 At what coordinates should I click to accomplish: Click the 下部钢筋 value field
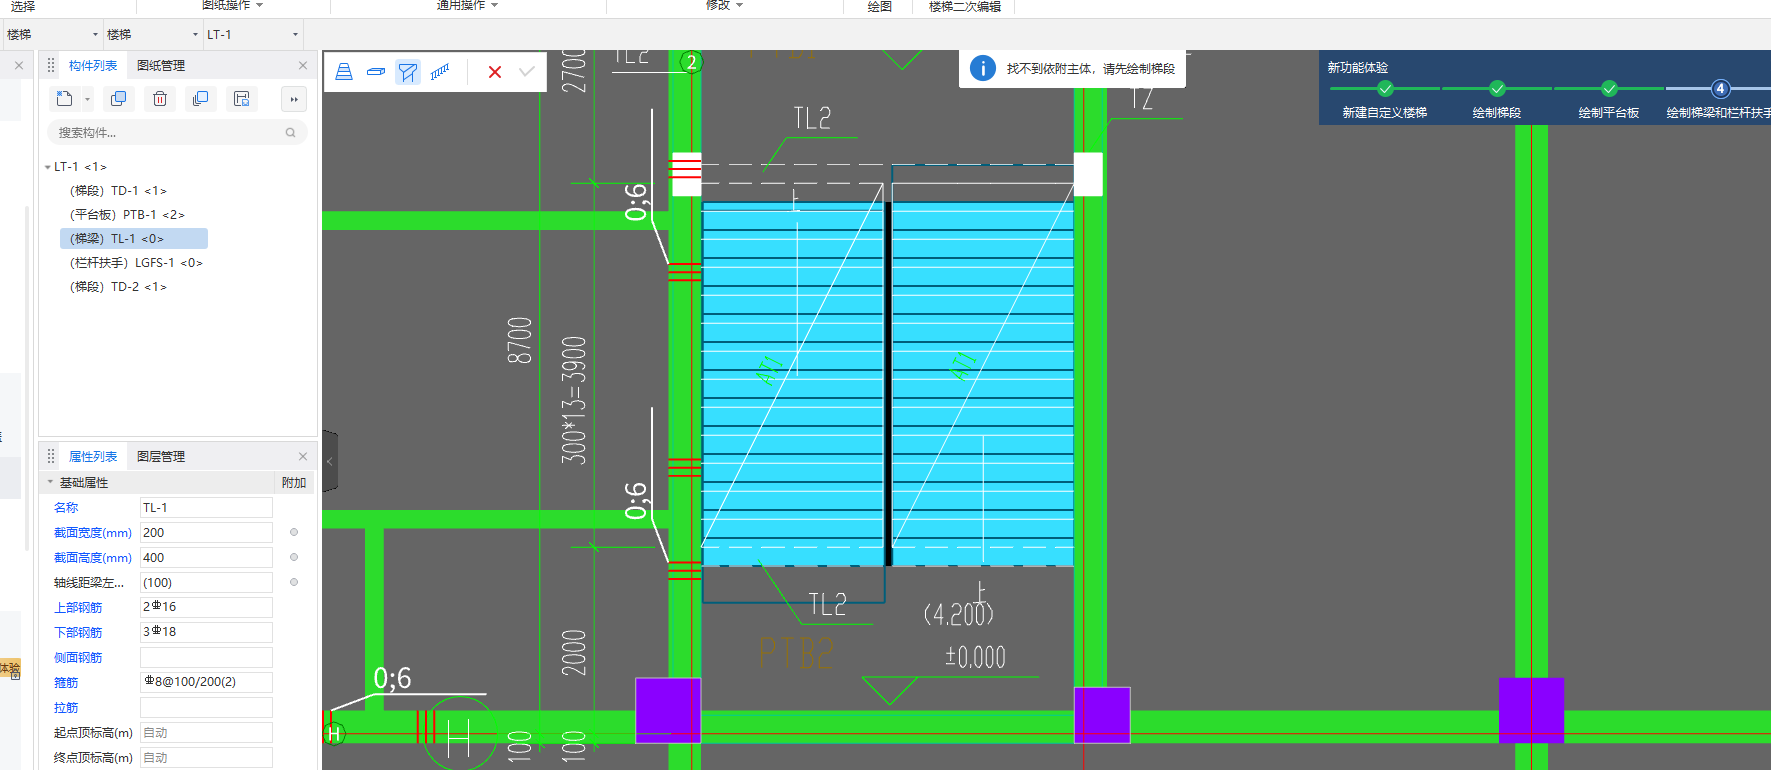click(x=206, y=632)
